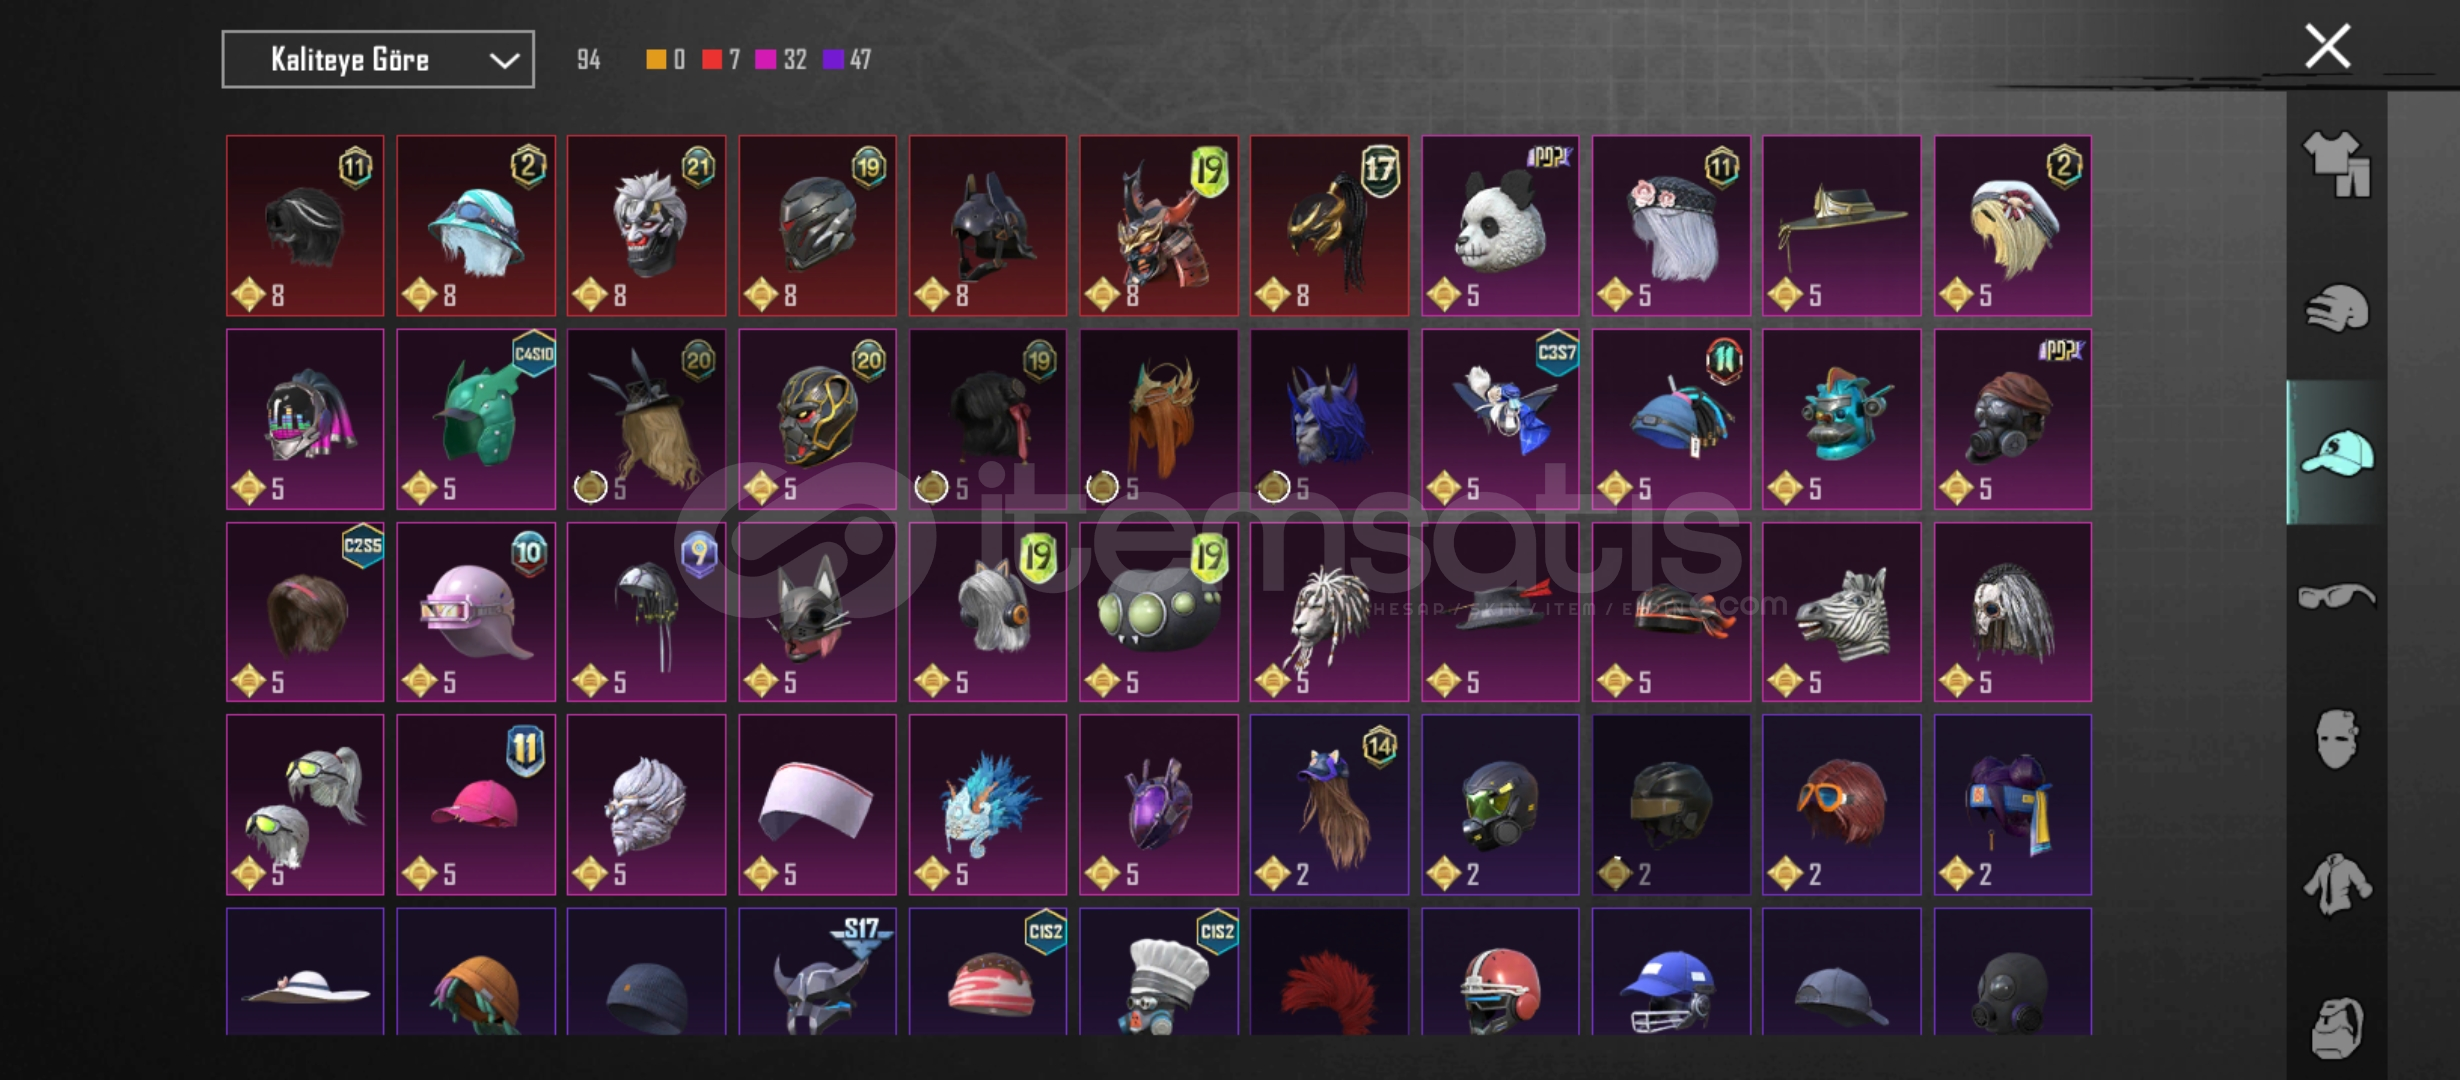Viewport: 2460px width, 1080px height.
Task: Select the purple rarity filter showing 47
Action: [847, 60]
